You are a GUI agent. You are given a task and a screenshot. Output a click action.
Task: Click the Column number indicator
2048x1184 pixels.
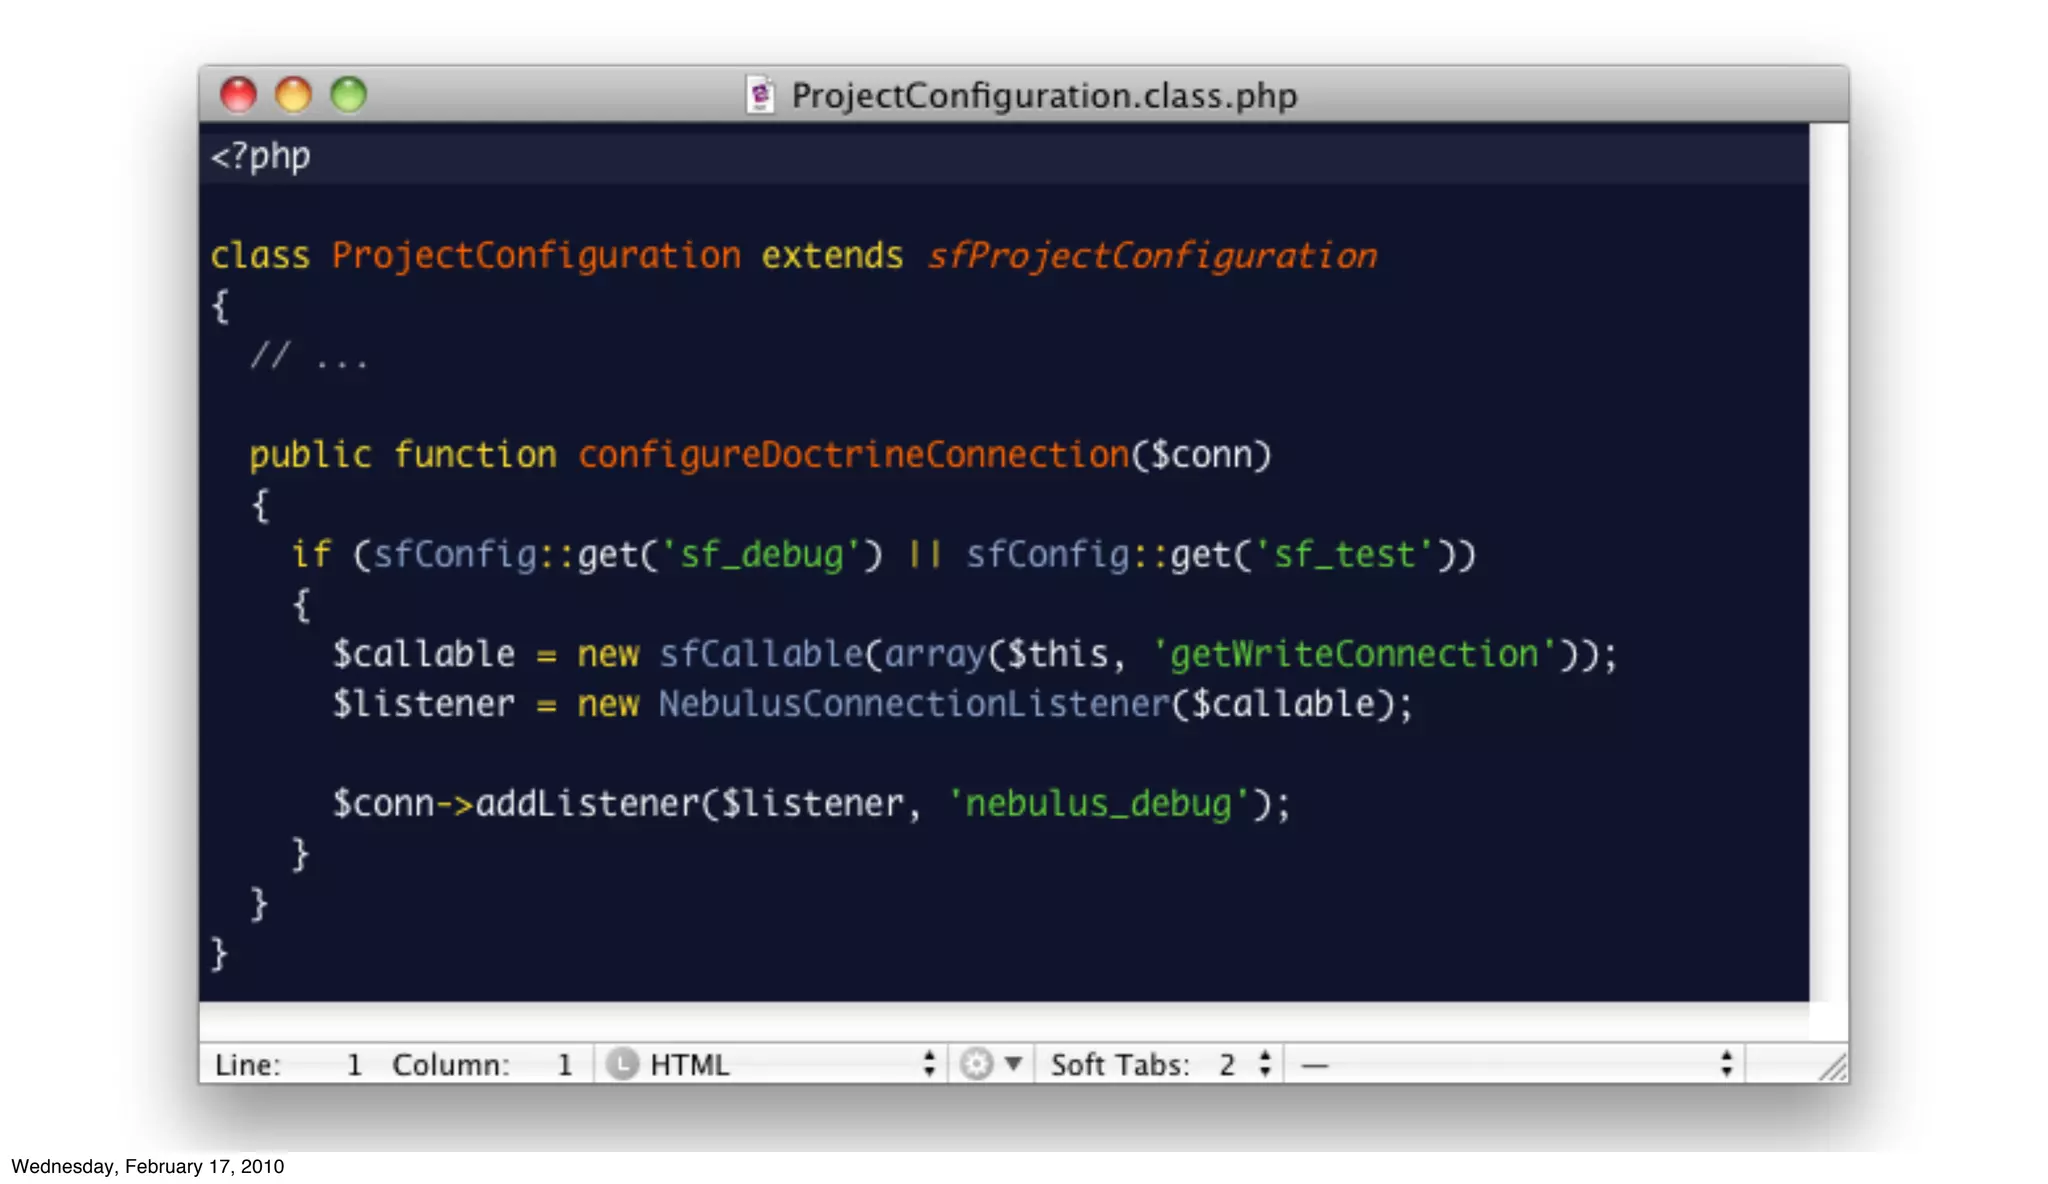(x=483, y=1065)
